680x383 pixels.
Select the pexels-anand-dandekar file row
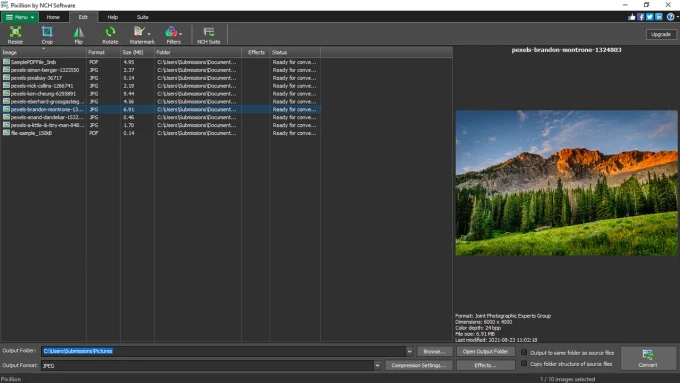160,117
